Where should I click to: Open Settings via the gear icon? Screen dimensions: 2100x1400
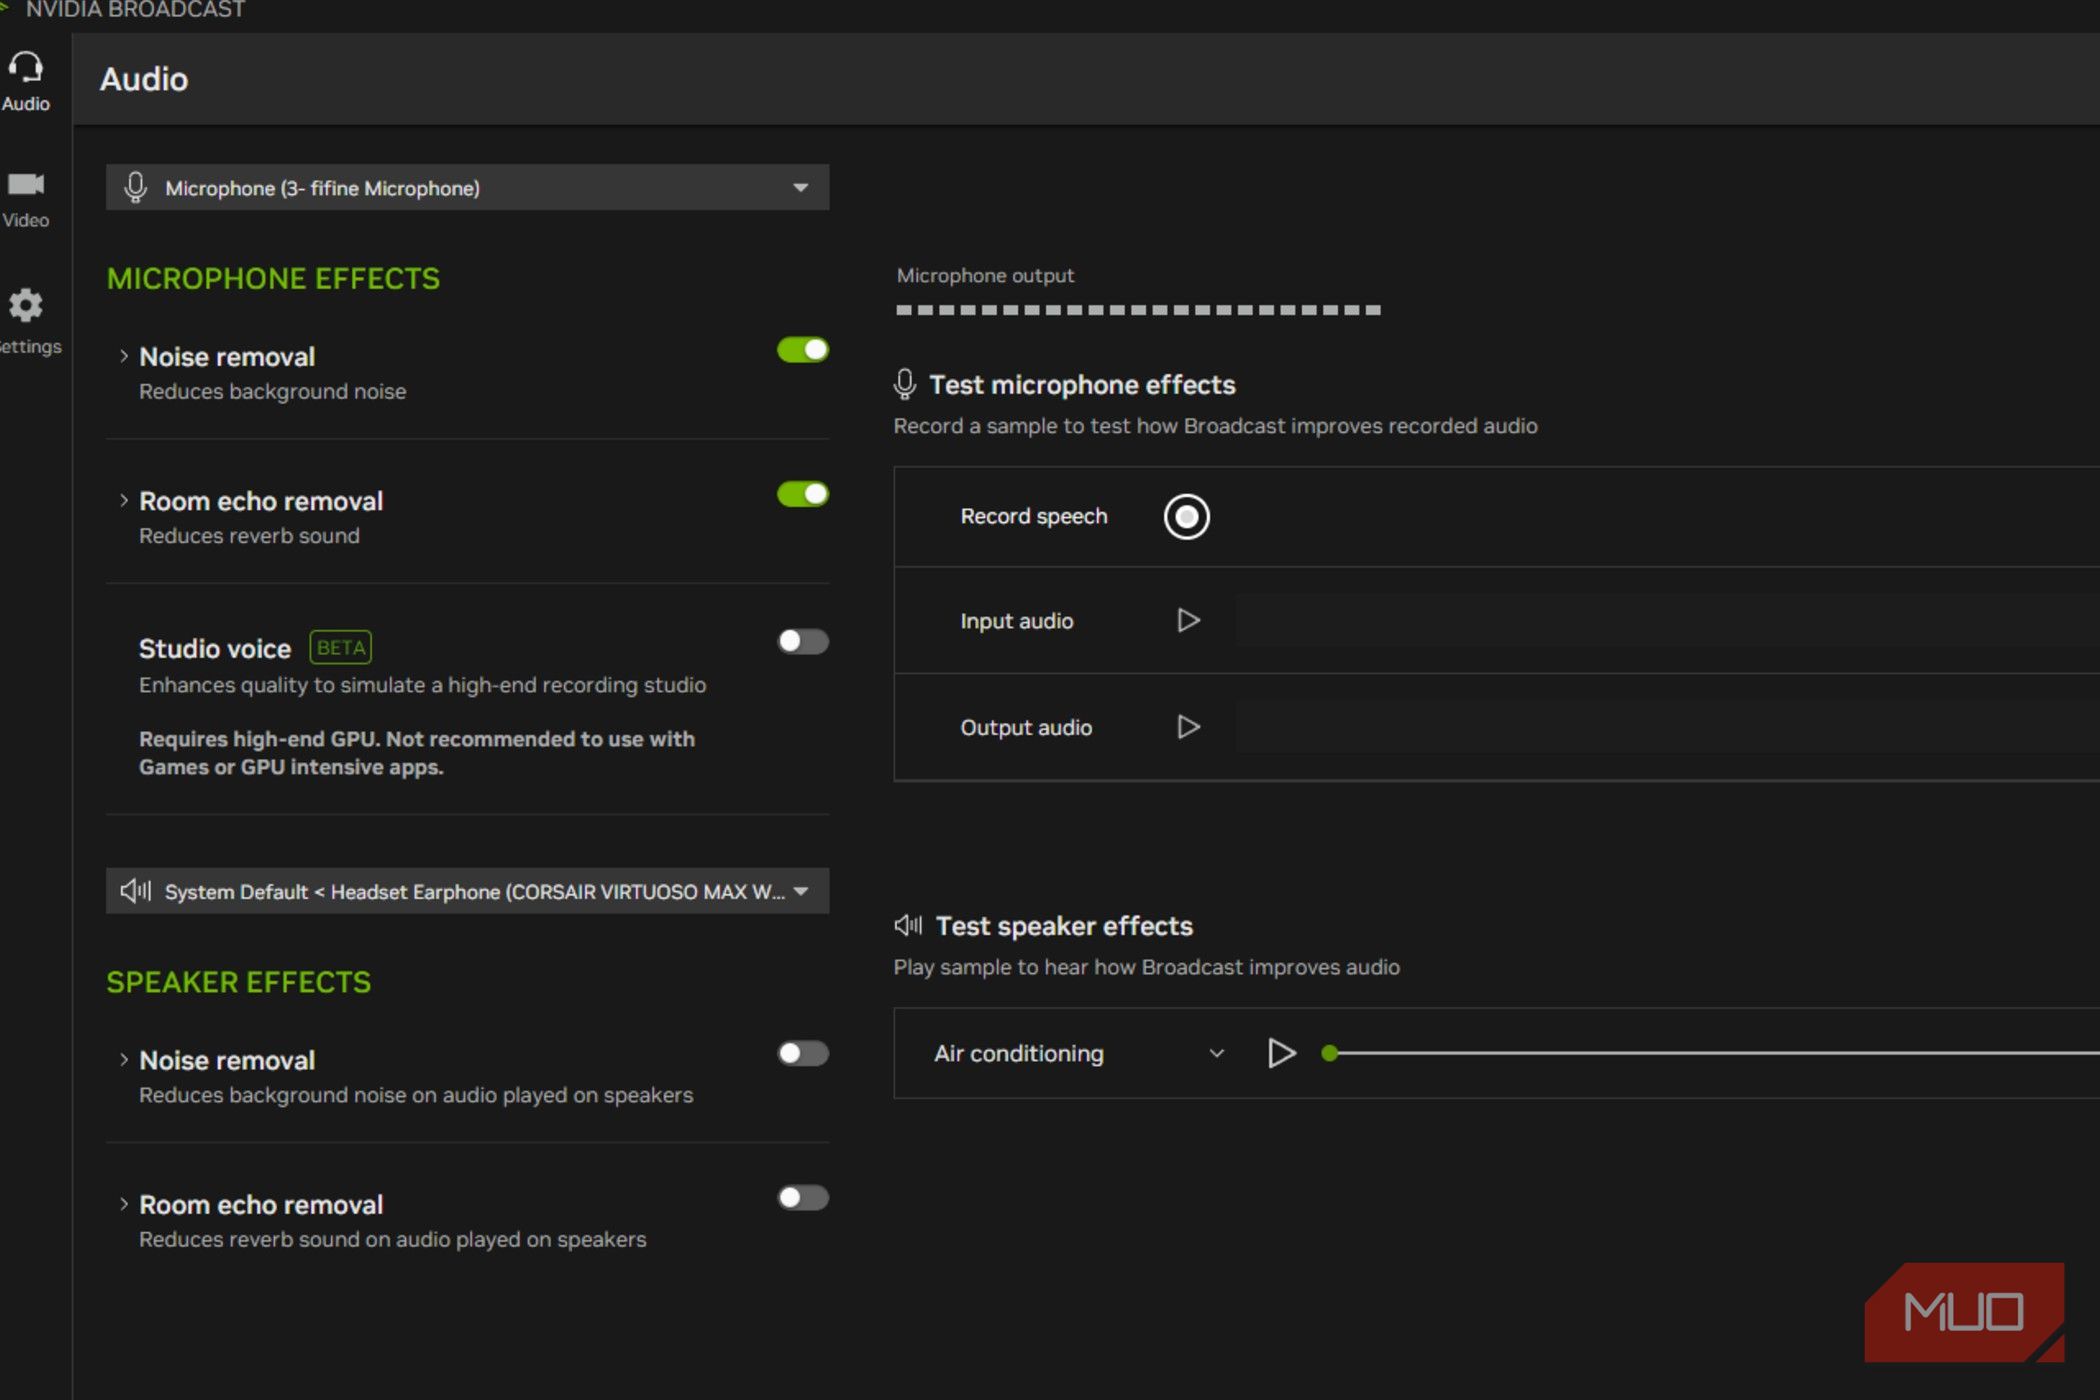click(x=26, y=306)
